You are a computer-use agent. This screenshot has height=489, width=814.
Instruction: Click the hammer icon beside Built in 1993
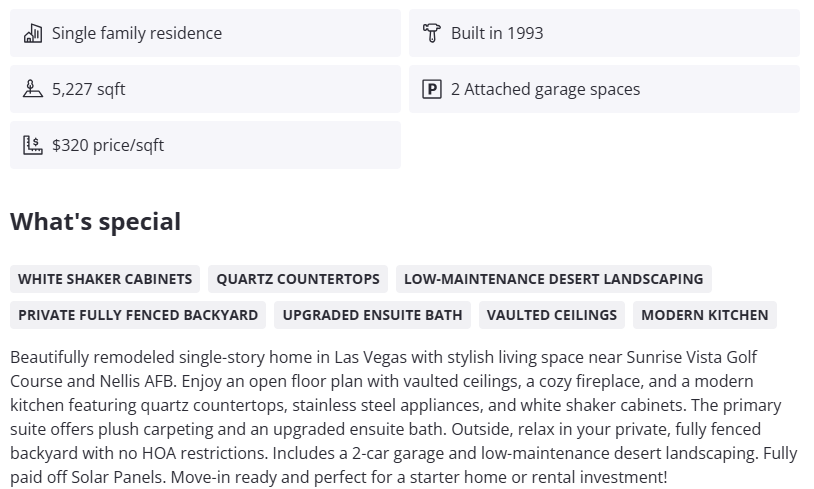(431, 33)
